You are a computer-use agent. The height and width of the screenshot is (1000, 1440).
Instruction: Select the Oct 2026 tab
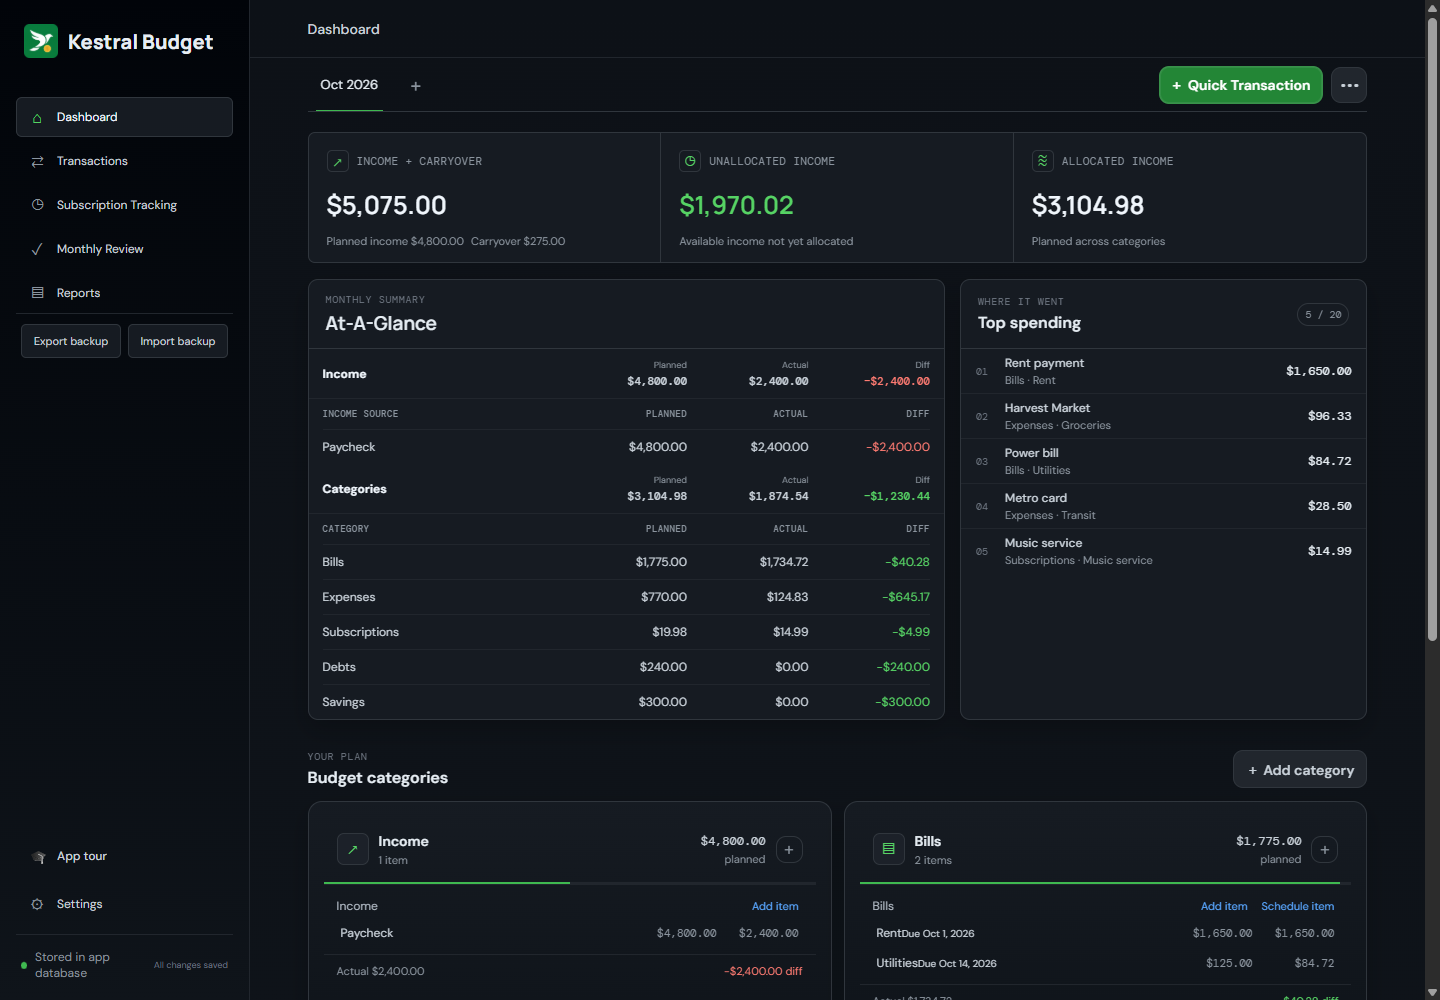pyautogui.click(x=349, y=85)
